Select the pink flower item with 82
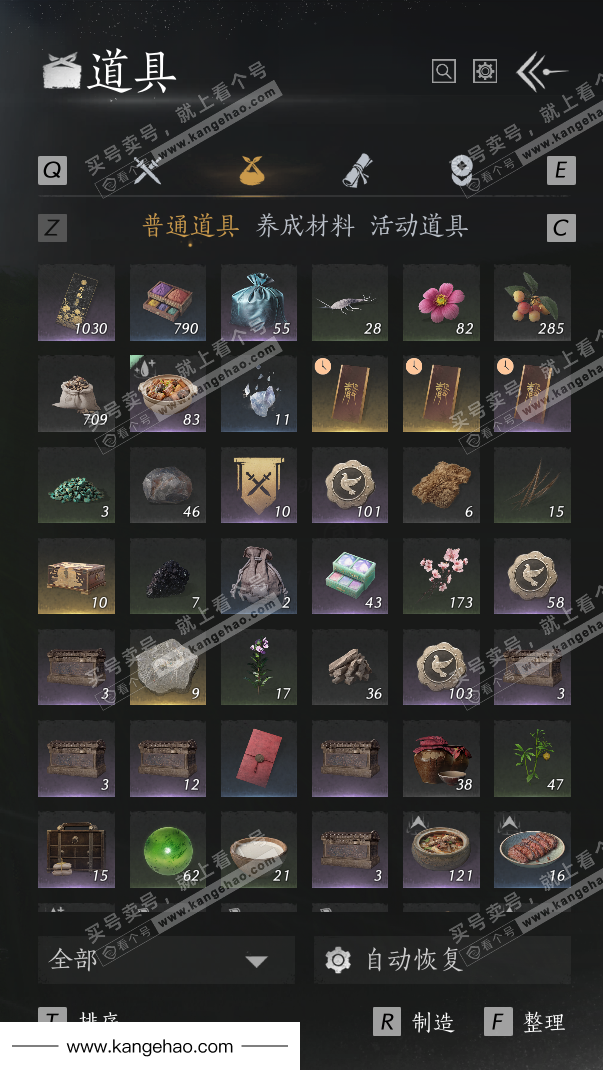The image size is (603, 1070). 441,303
